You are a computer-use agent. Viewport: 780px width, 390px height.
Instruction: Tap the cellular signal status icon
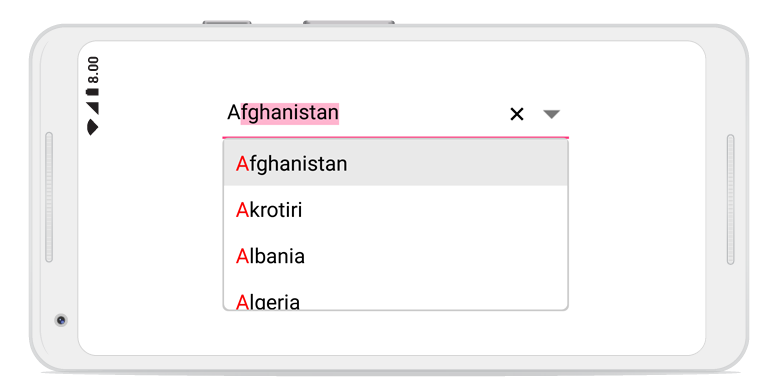pos(93,108)
